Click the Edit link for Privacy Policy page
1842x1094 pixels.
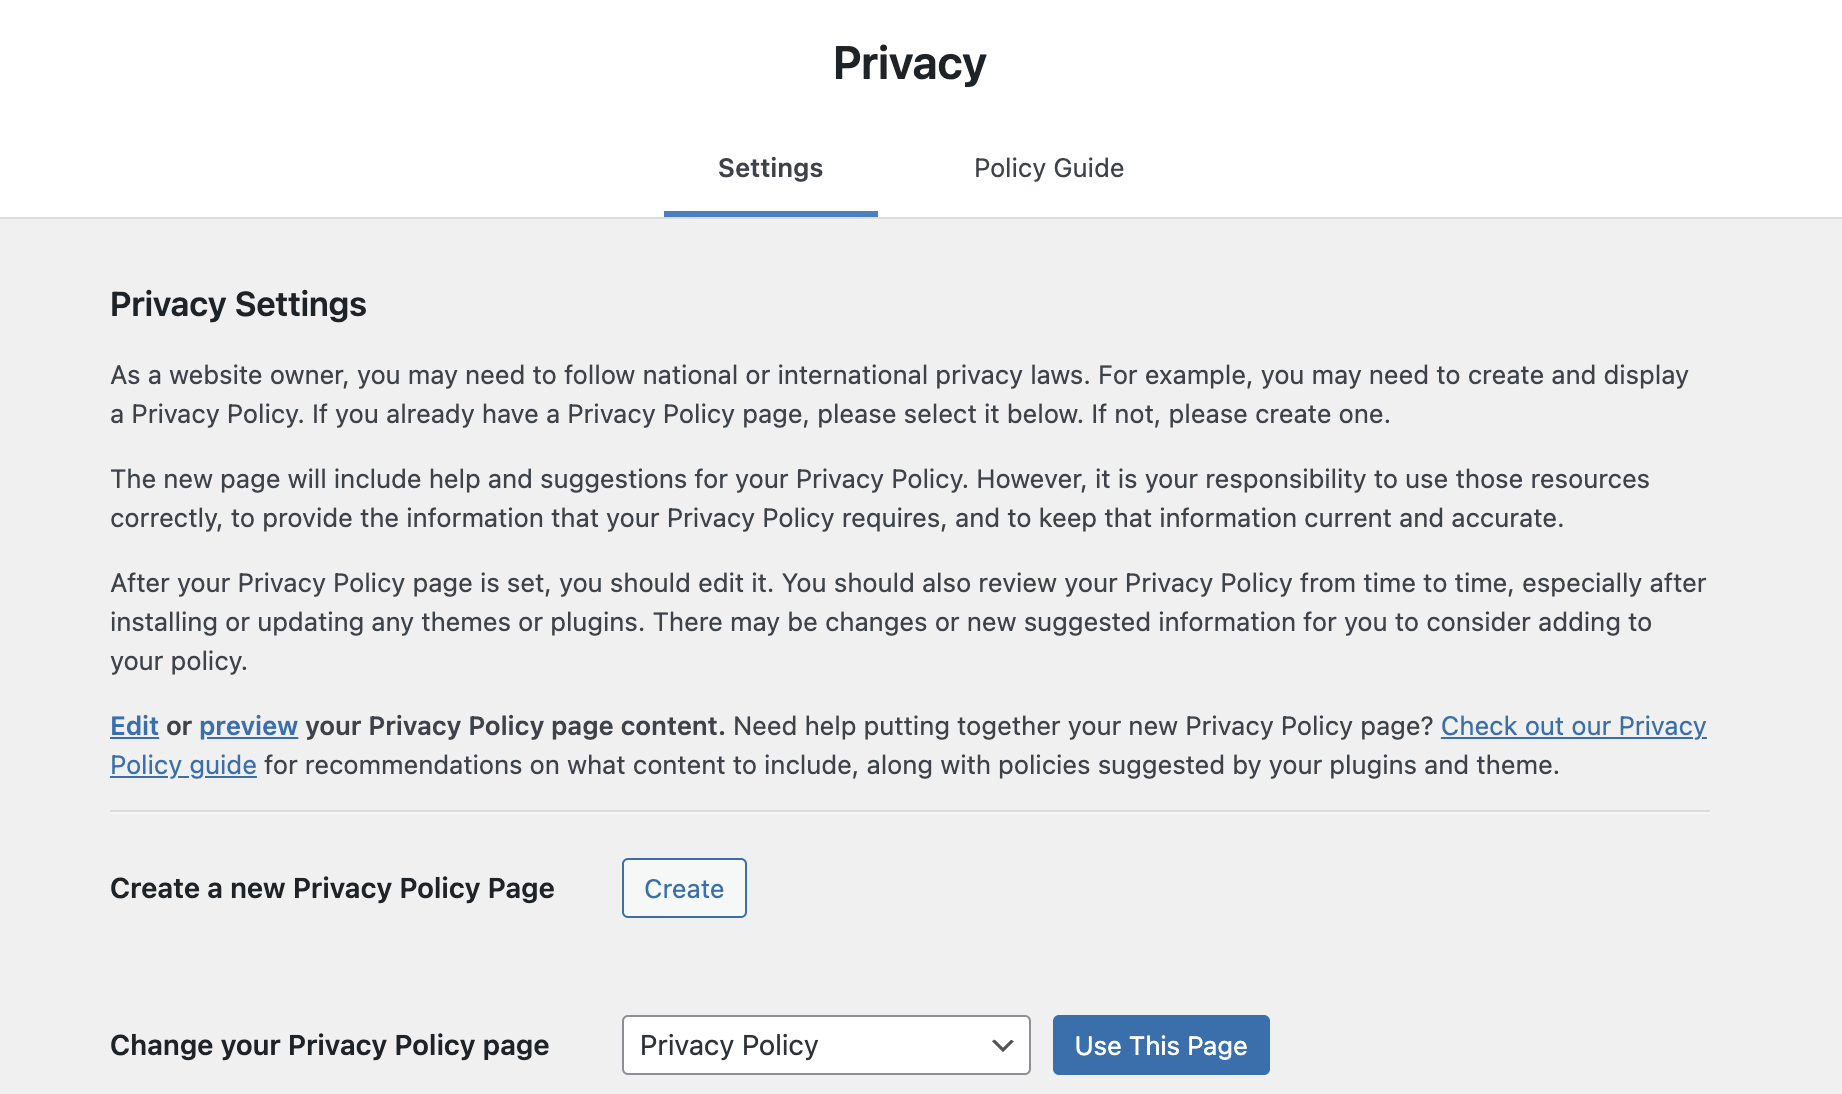point(134,726)
